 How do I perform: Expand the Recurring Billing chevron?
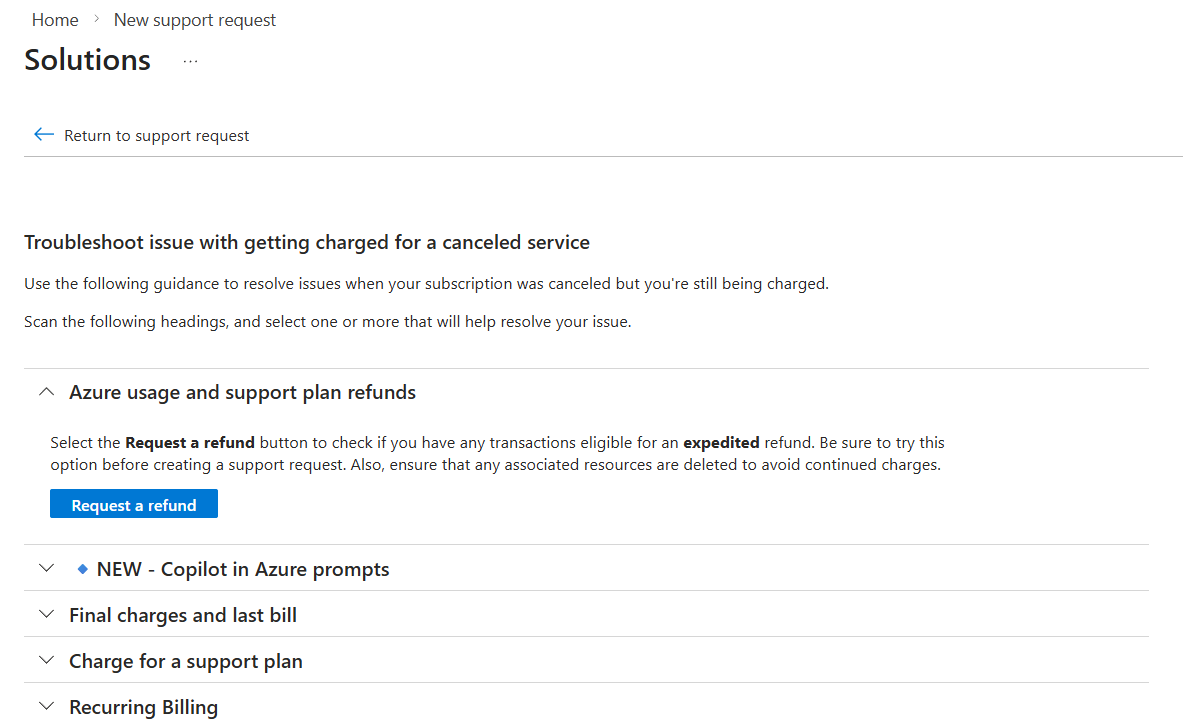pos(46,707)
